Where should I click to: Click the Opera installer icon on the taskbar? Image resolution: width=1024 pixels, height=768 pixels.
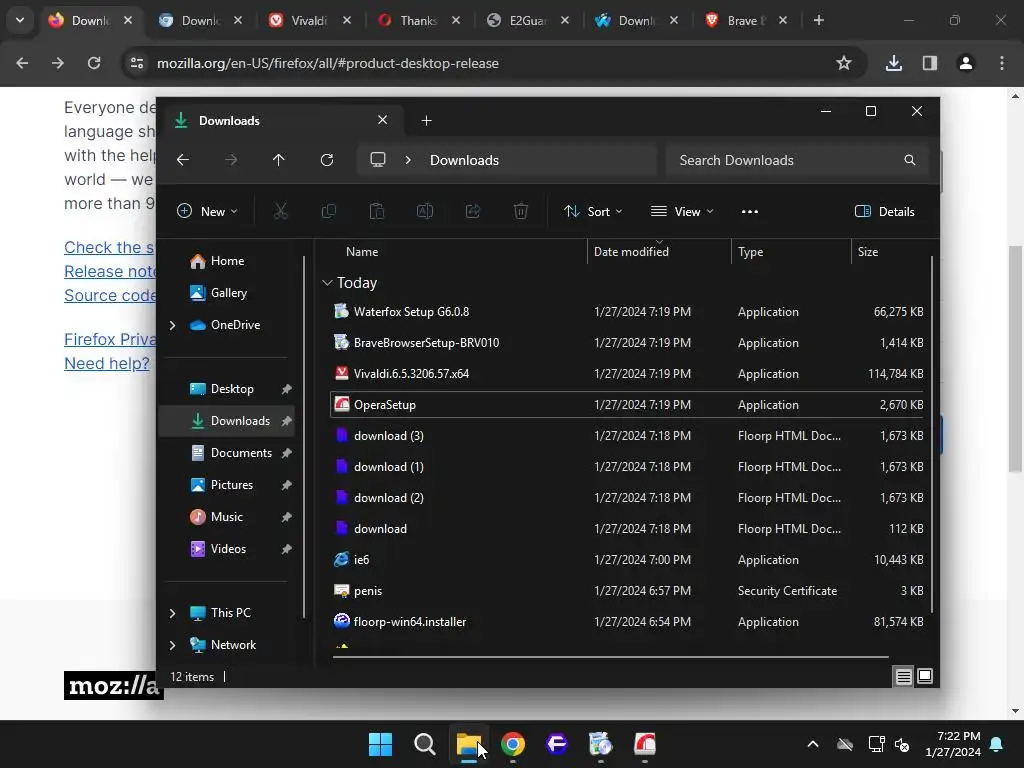[645, 744]
